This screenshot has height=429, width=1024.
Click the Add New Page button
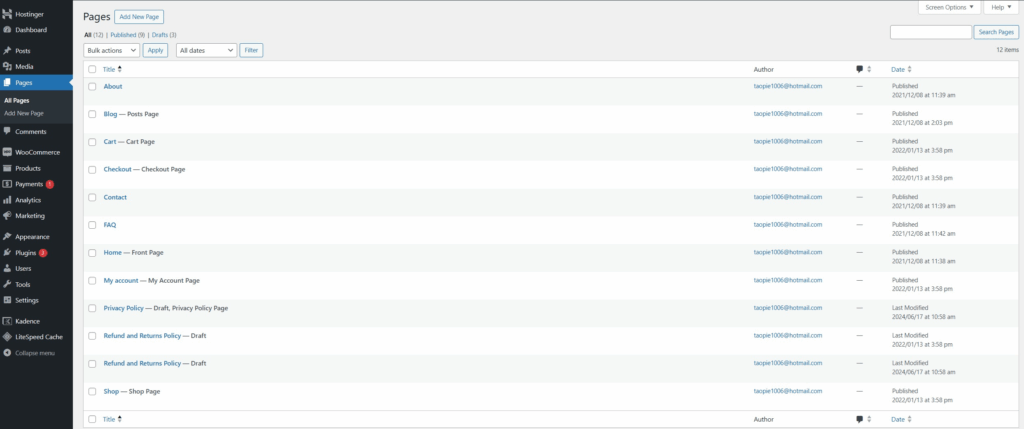[x=140, y=17]
